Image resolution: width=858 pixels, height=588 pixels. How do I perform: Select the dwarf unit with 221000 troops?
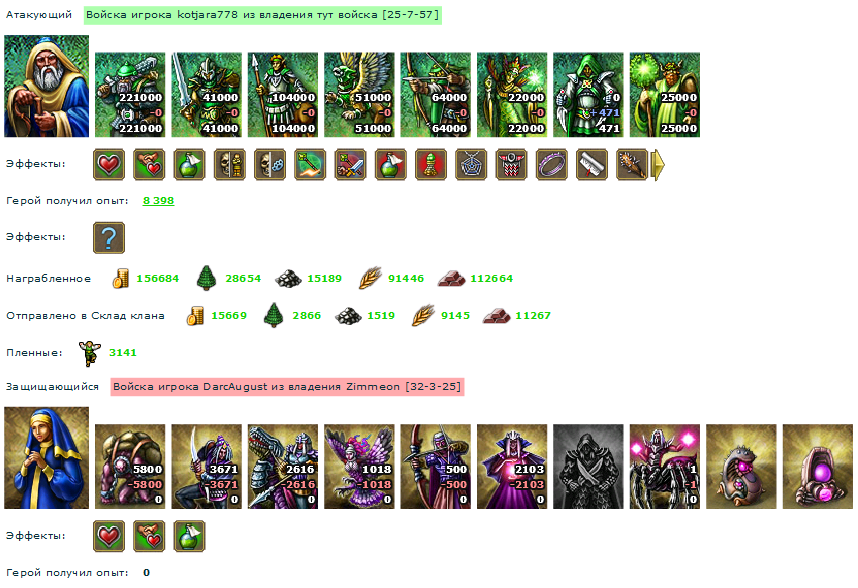tap(130, 95)
